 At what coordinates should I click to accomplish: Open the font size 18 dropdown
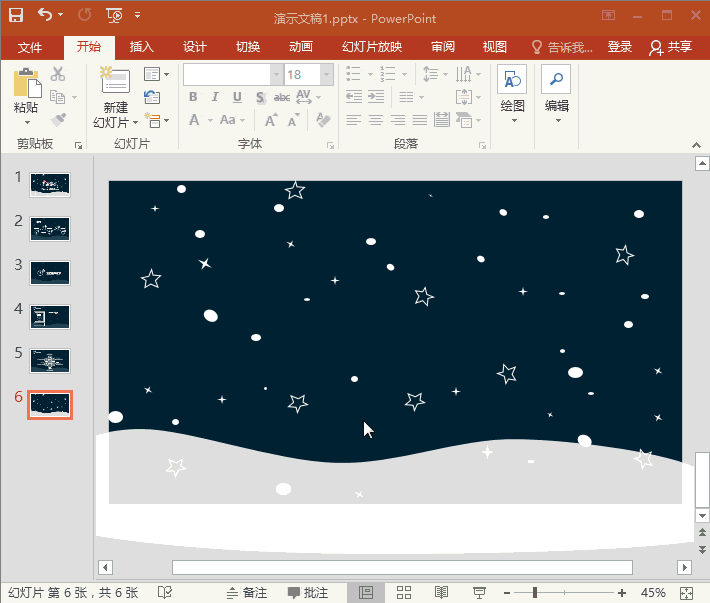[x=327, y=75]
